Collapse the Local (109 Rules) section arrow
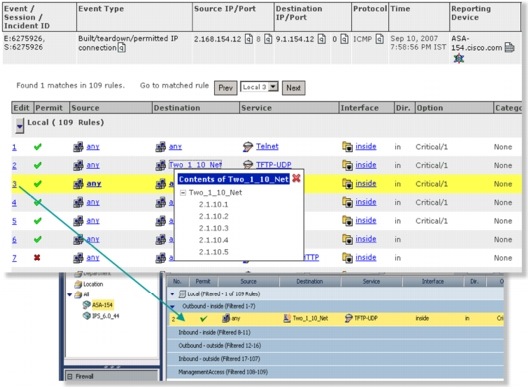Screen dimensions: 529x389 (20, 126)
